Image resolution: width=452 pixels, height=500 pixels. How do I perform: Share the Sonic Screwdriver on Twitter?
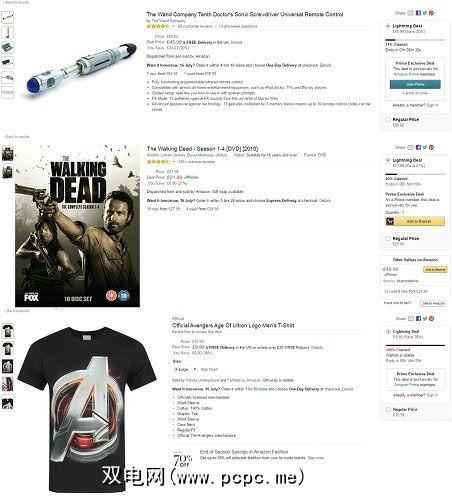point(425,13)
